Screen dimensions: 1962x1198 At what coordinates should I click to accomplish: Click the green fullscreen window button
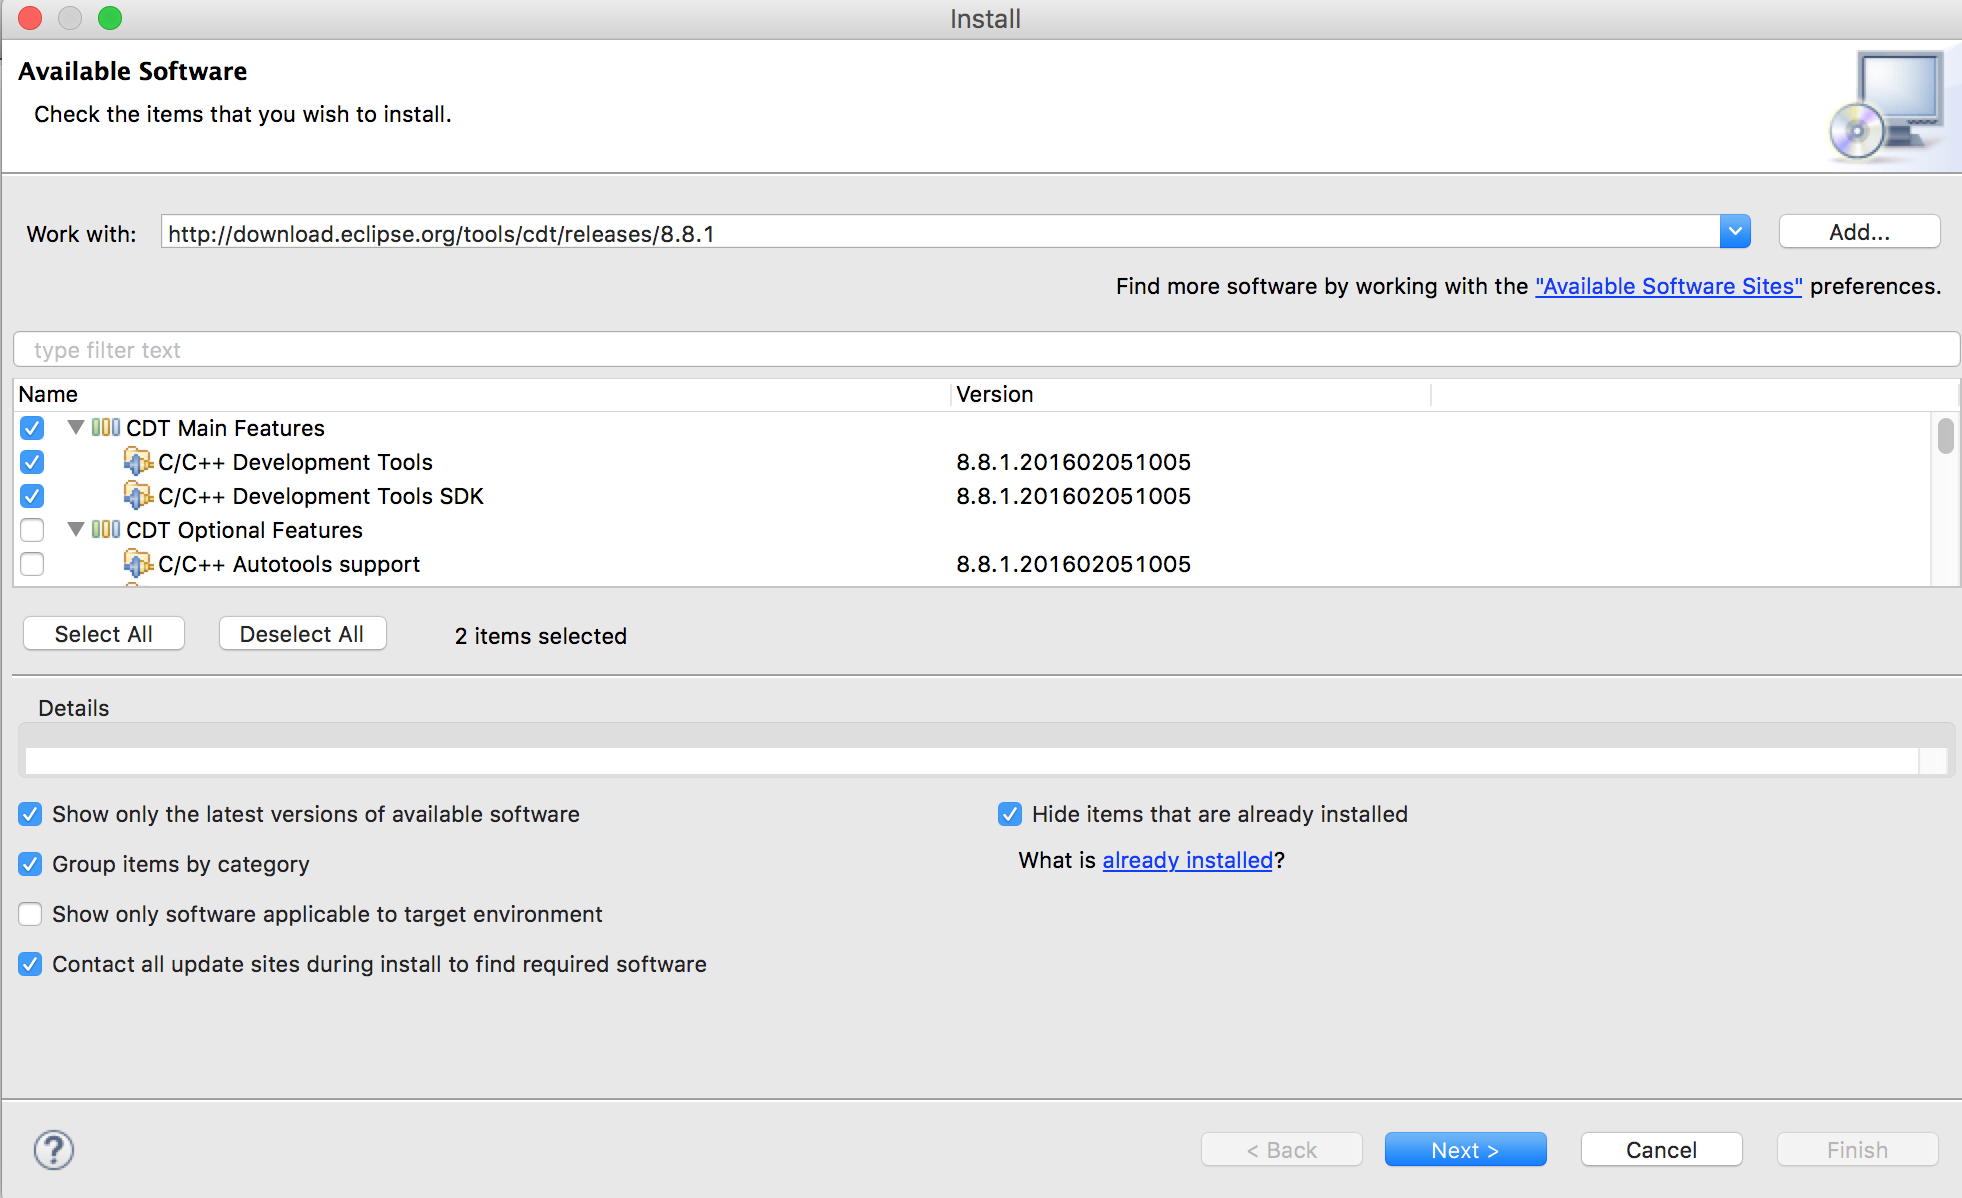click(x=110, y=18)
